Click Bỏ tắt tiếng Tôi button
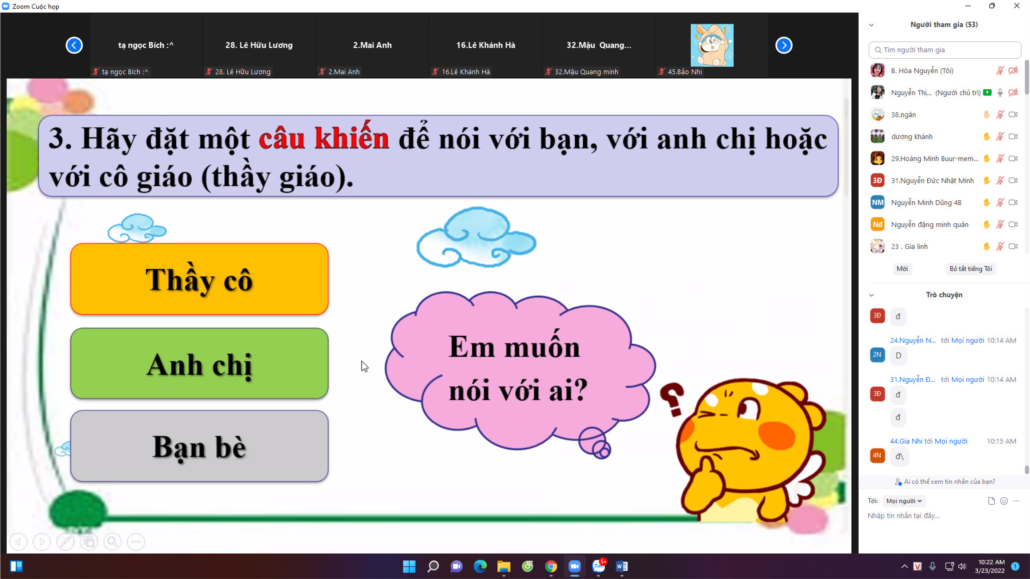Viewport: 1030px width, 579px height. 970,269
